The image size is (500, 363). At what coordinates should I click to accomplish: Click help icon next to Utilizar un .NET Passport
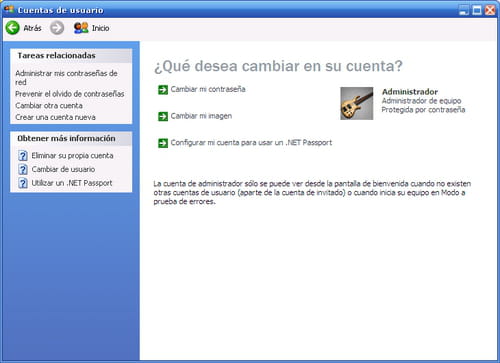[x=23, y=183]
